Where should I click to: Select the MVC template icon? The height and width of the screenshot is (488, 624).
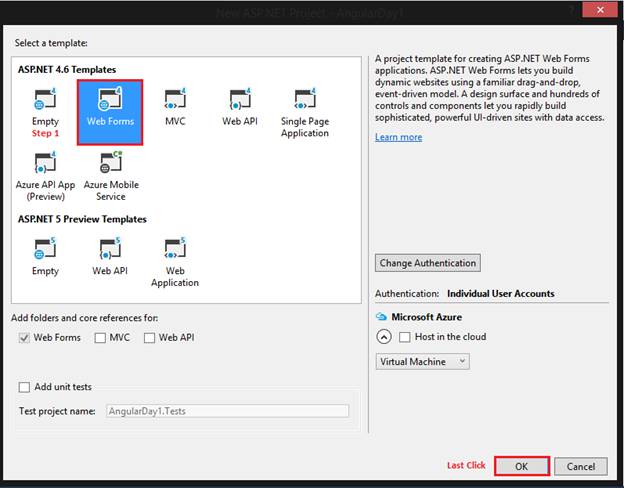click(175, 99)
